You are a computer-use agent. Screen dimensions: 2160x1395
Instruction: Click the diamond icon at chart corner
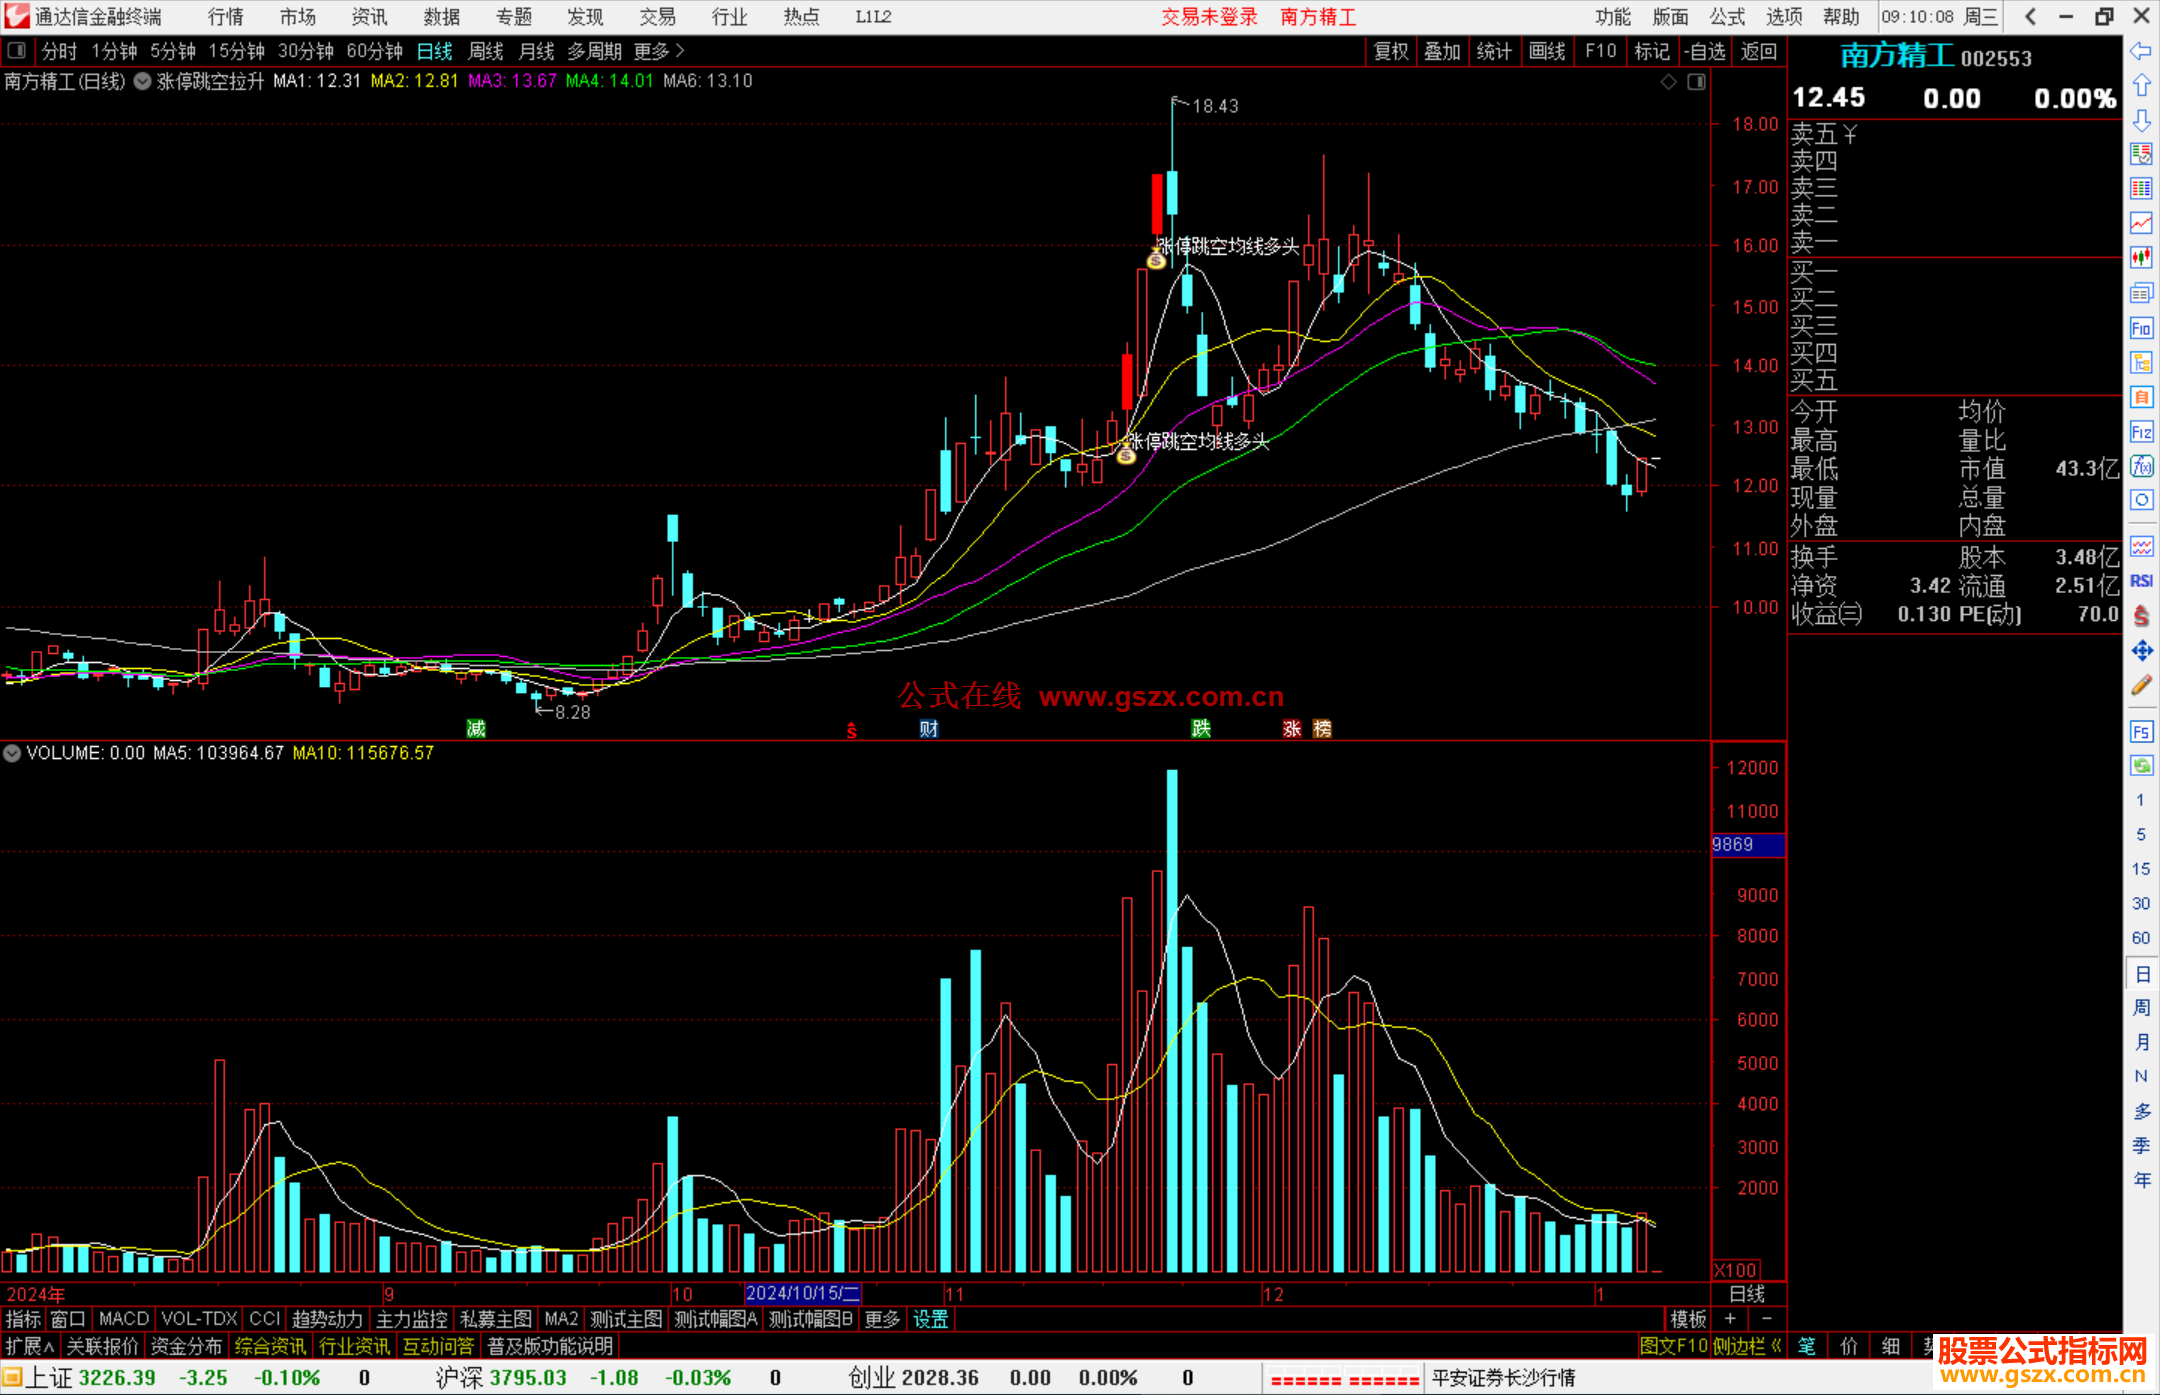point(1668,82)
